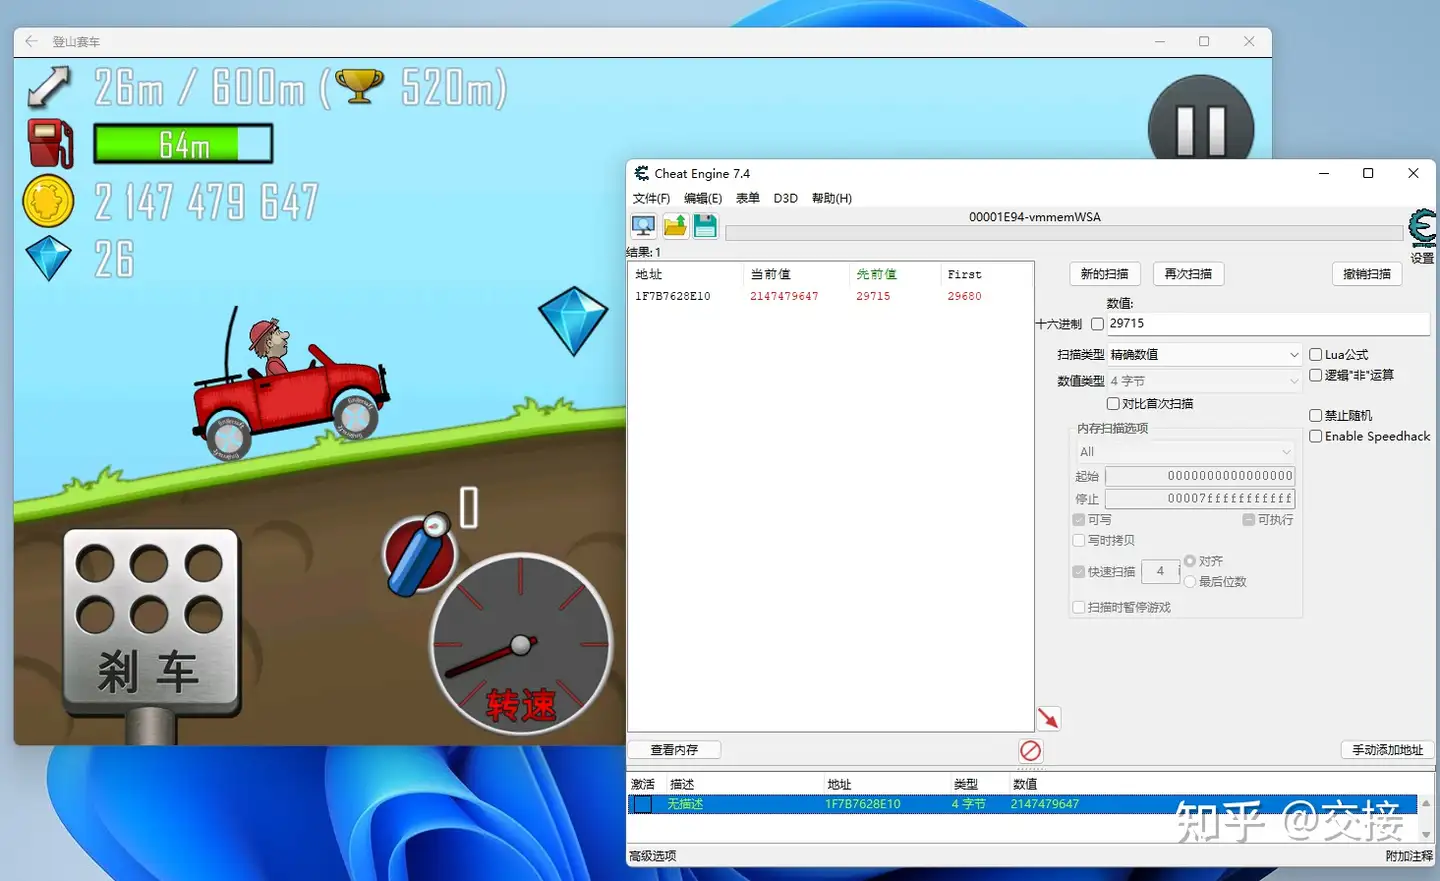1440x881 pixels.
Task: Open the 文件(F) menu
Action: (x=651, y=198)
